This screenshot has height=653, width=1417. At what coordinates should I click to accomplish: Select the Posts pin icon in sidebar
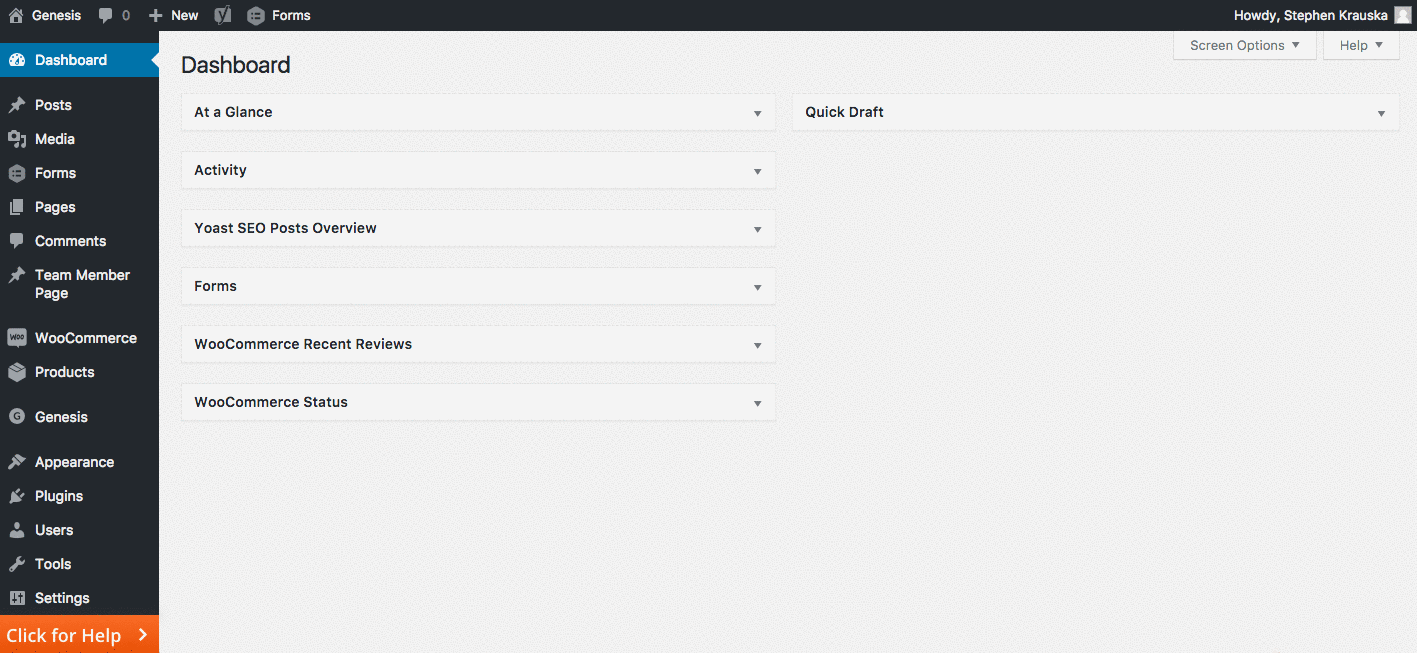tap(18, 105)
